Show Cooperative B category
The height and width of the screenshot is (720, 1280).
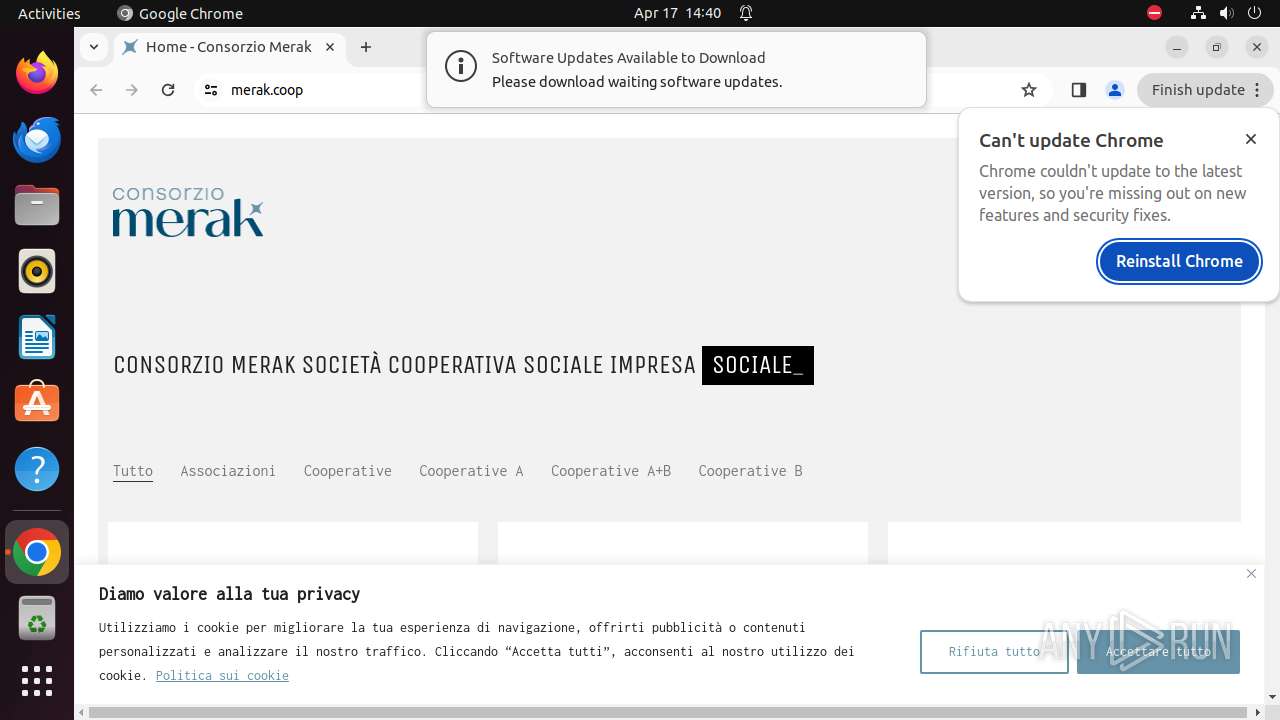(x=750, y=471)
